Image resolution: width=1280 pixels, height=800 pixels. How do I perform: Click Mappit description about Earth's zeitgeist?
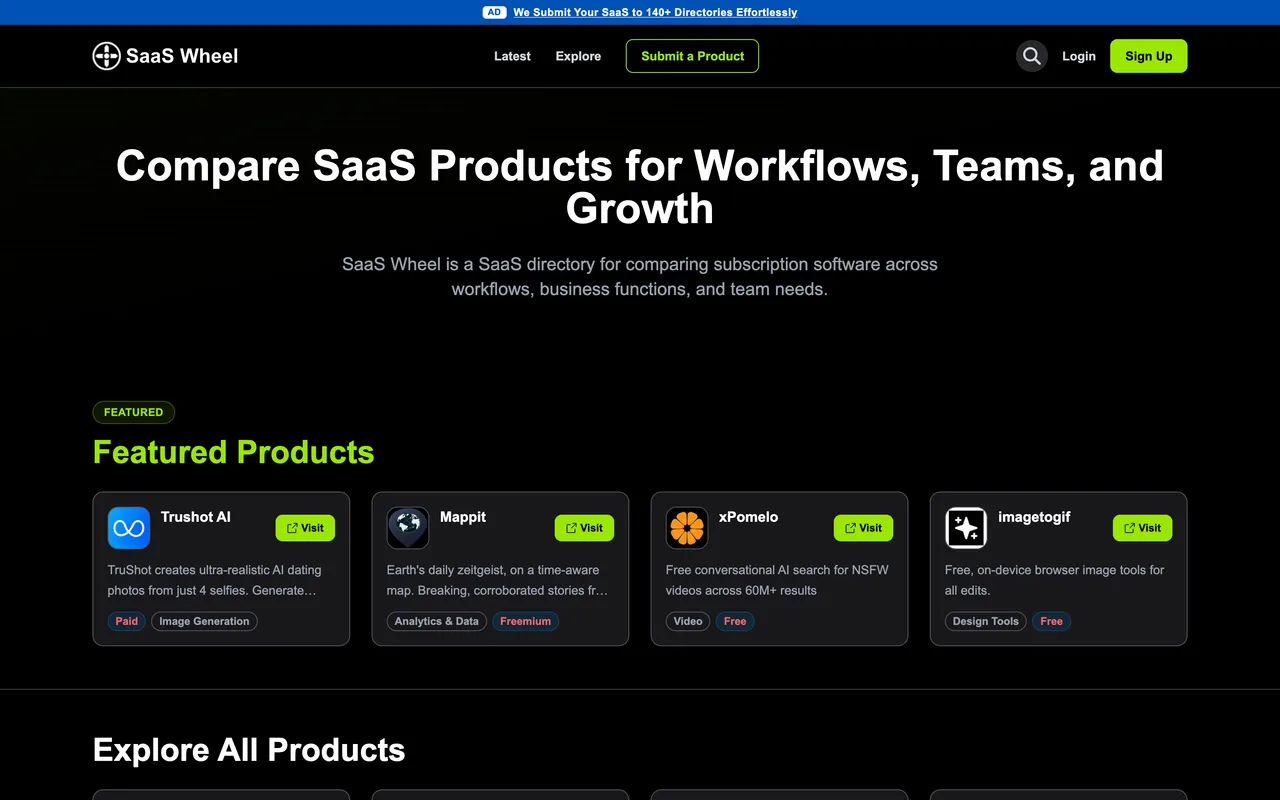(x=497, y=580)
